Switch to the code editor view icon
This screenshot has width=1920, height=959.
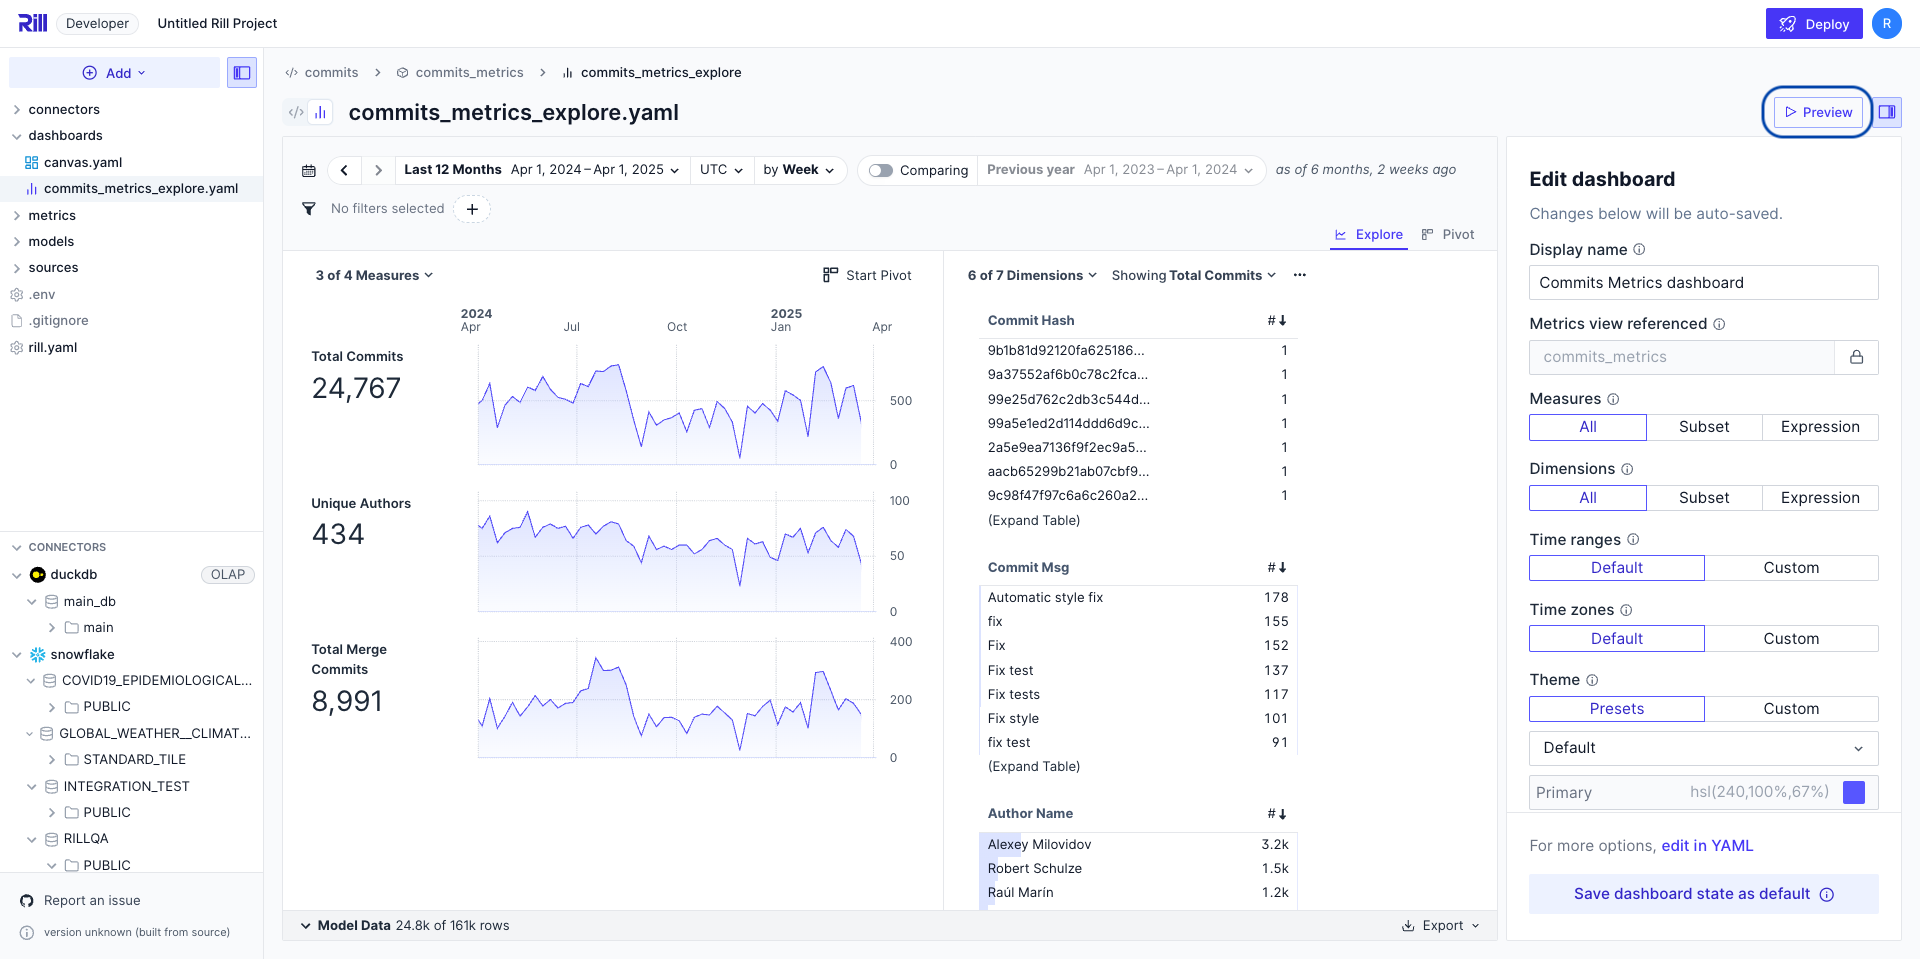click(x=296, y=113)
